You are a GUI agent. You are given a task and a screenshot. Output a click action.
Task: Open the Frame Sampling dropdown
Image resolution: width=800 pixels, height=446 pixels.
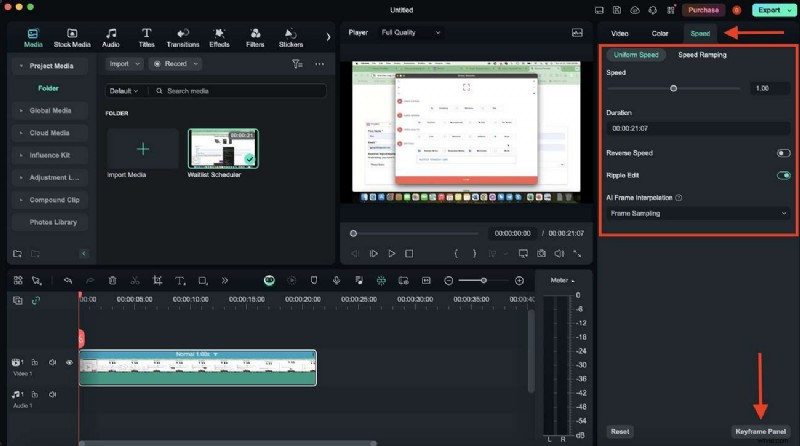(x=698, y=213)
